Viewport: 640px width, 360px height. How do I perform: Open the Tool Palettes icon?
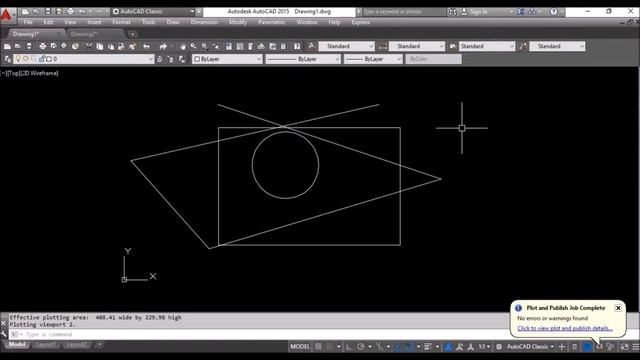pos(251,47)
